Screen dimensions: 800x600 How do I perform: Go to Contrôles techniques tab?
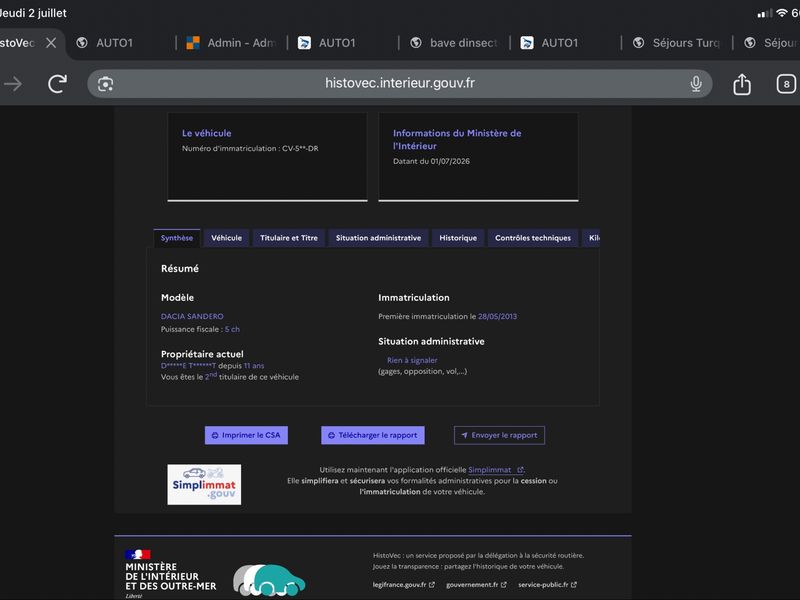pos(533,238)
